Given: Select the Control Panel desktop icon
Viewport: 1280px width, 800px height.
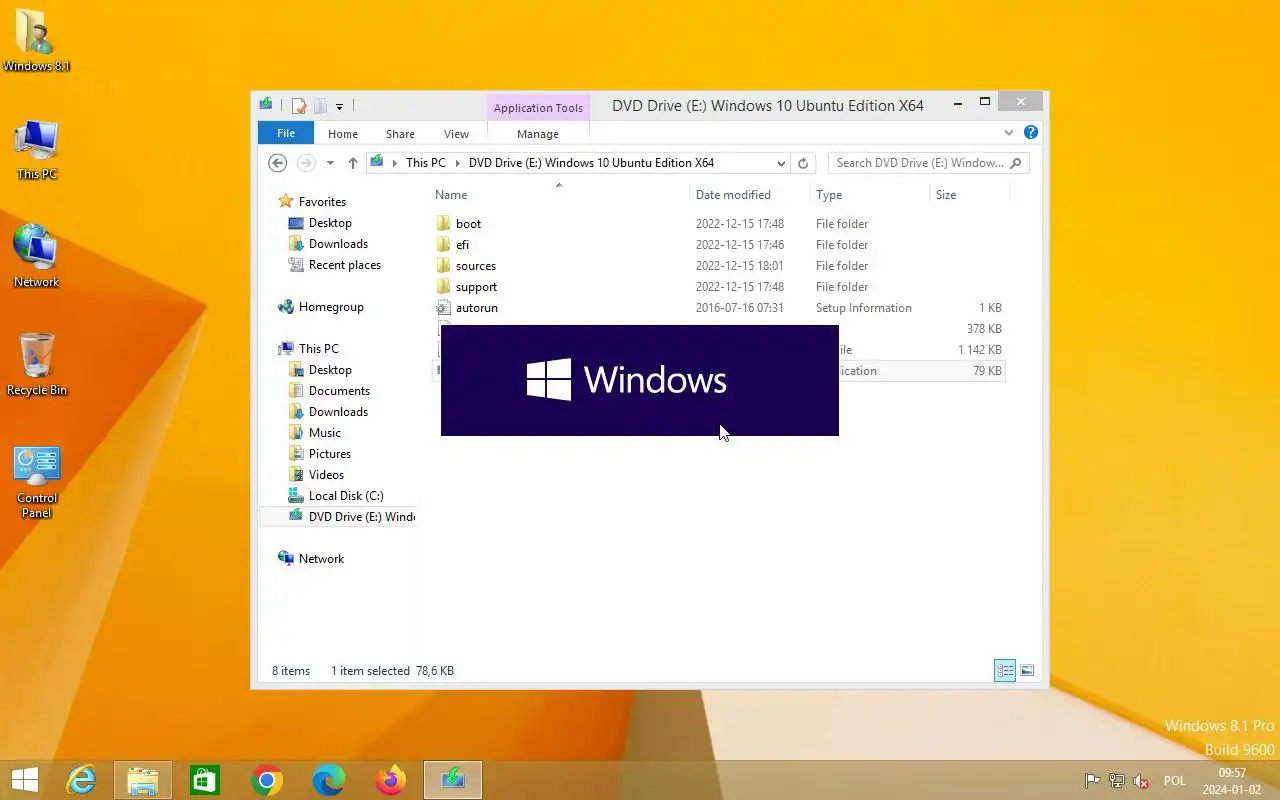Looking at the screenshot, I should click(x=36, y=482).
